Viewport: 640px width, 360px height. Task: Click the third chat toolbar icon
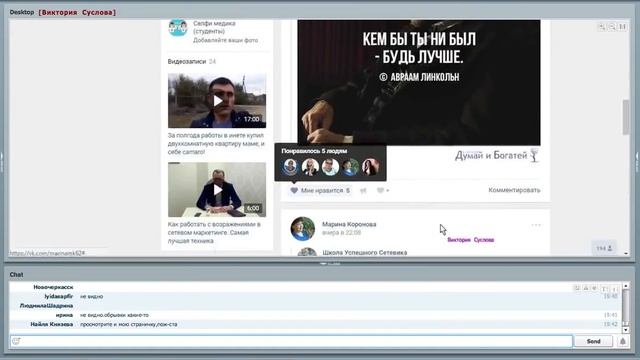coord(595,288)
